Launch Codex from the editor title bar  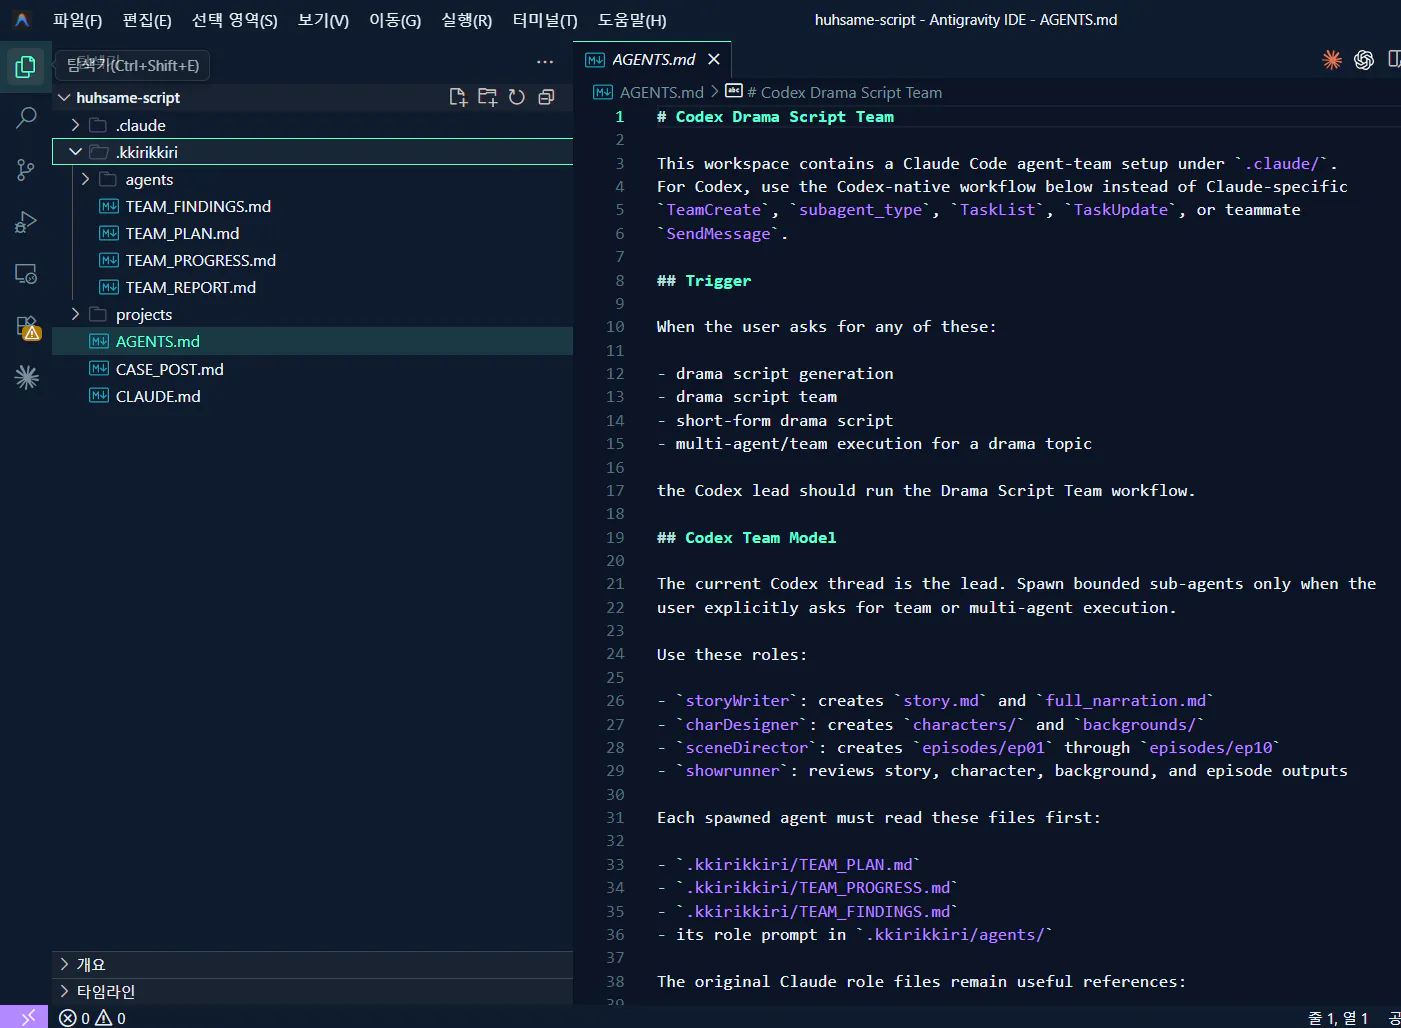1364,60
